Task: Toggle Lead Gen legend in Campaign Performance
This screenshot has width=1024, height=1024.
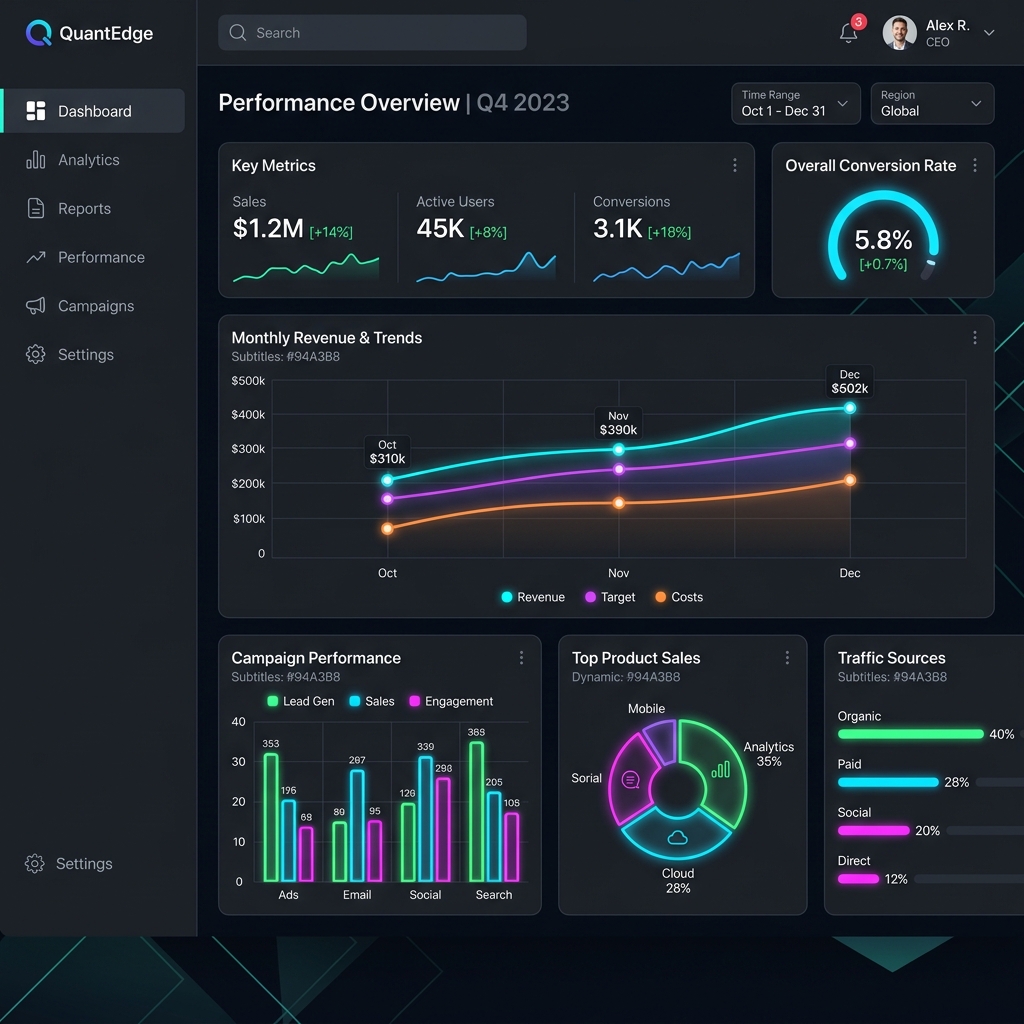Action: pos(301,701)
